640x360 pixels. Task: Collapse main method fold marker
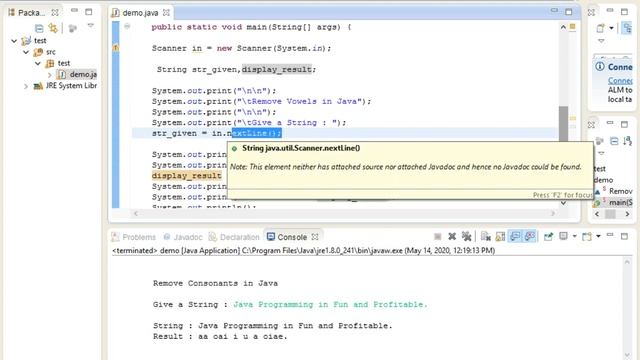tap(127, 27)
